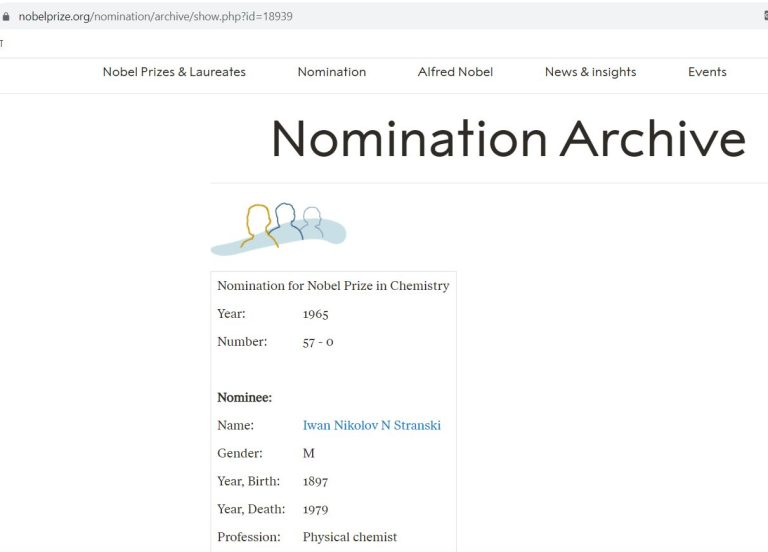Click the Name: field label

click(x=235, y=425)
